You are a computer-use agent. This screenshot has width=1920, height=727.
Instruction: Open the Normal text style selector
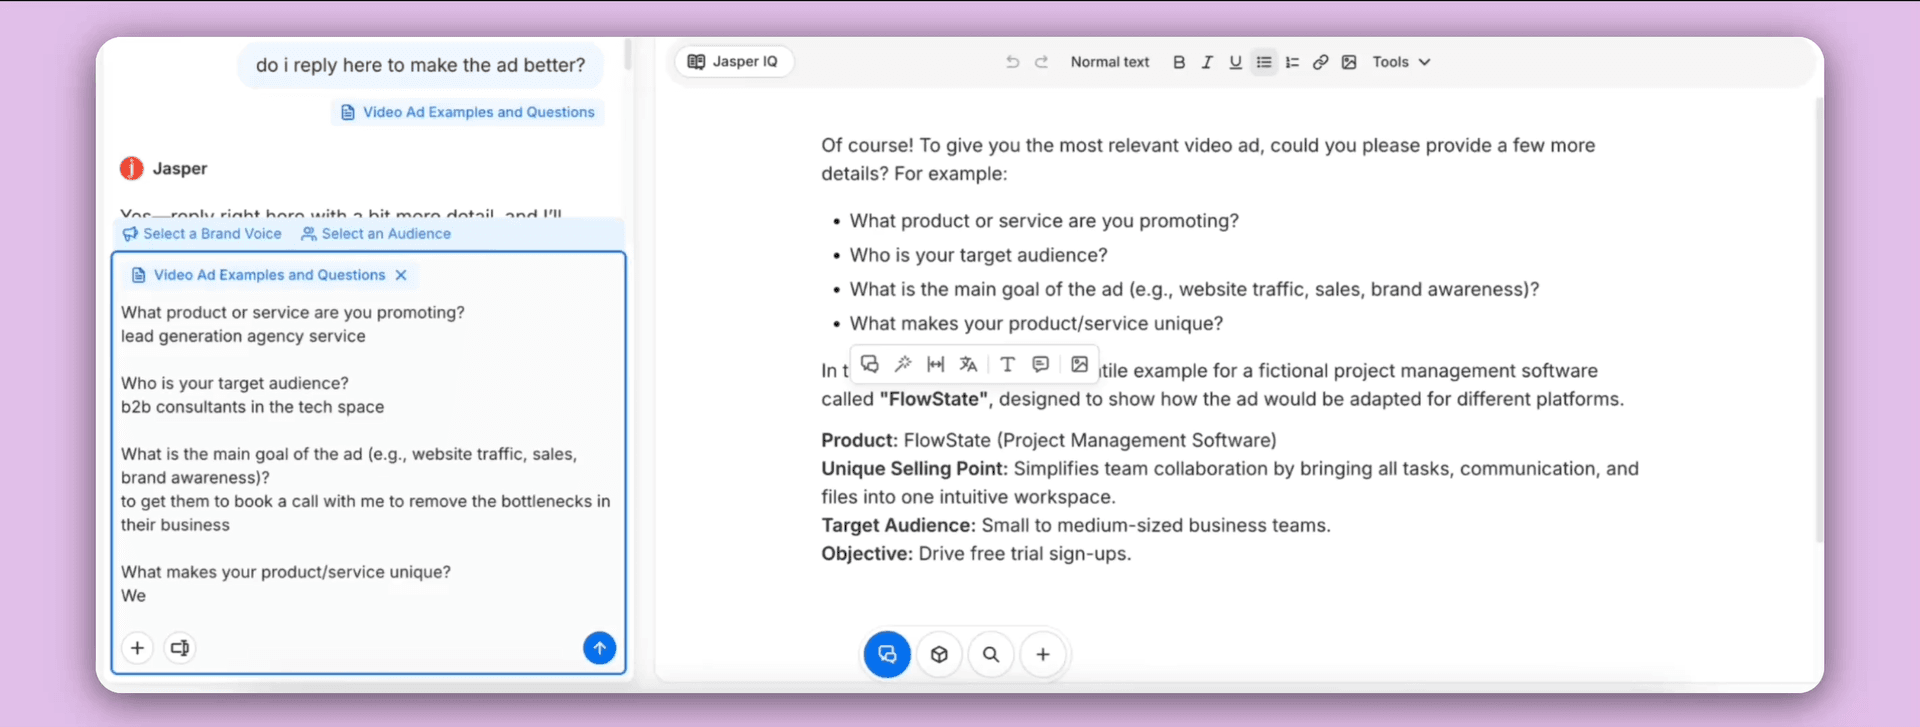1110,62
